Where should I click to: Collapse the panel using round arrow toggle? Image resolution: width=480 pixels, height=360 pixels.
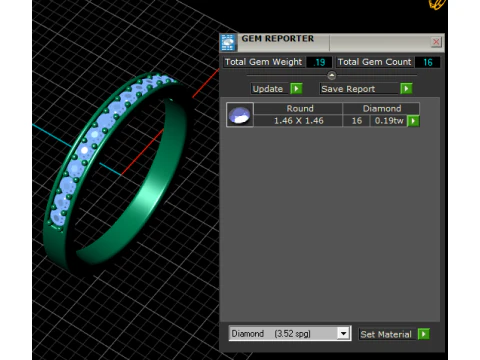coord(331,76)
